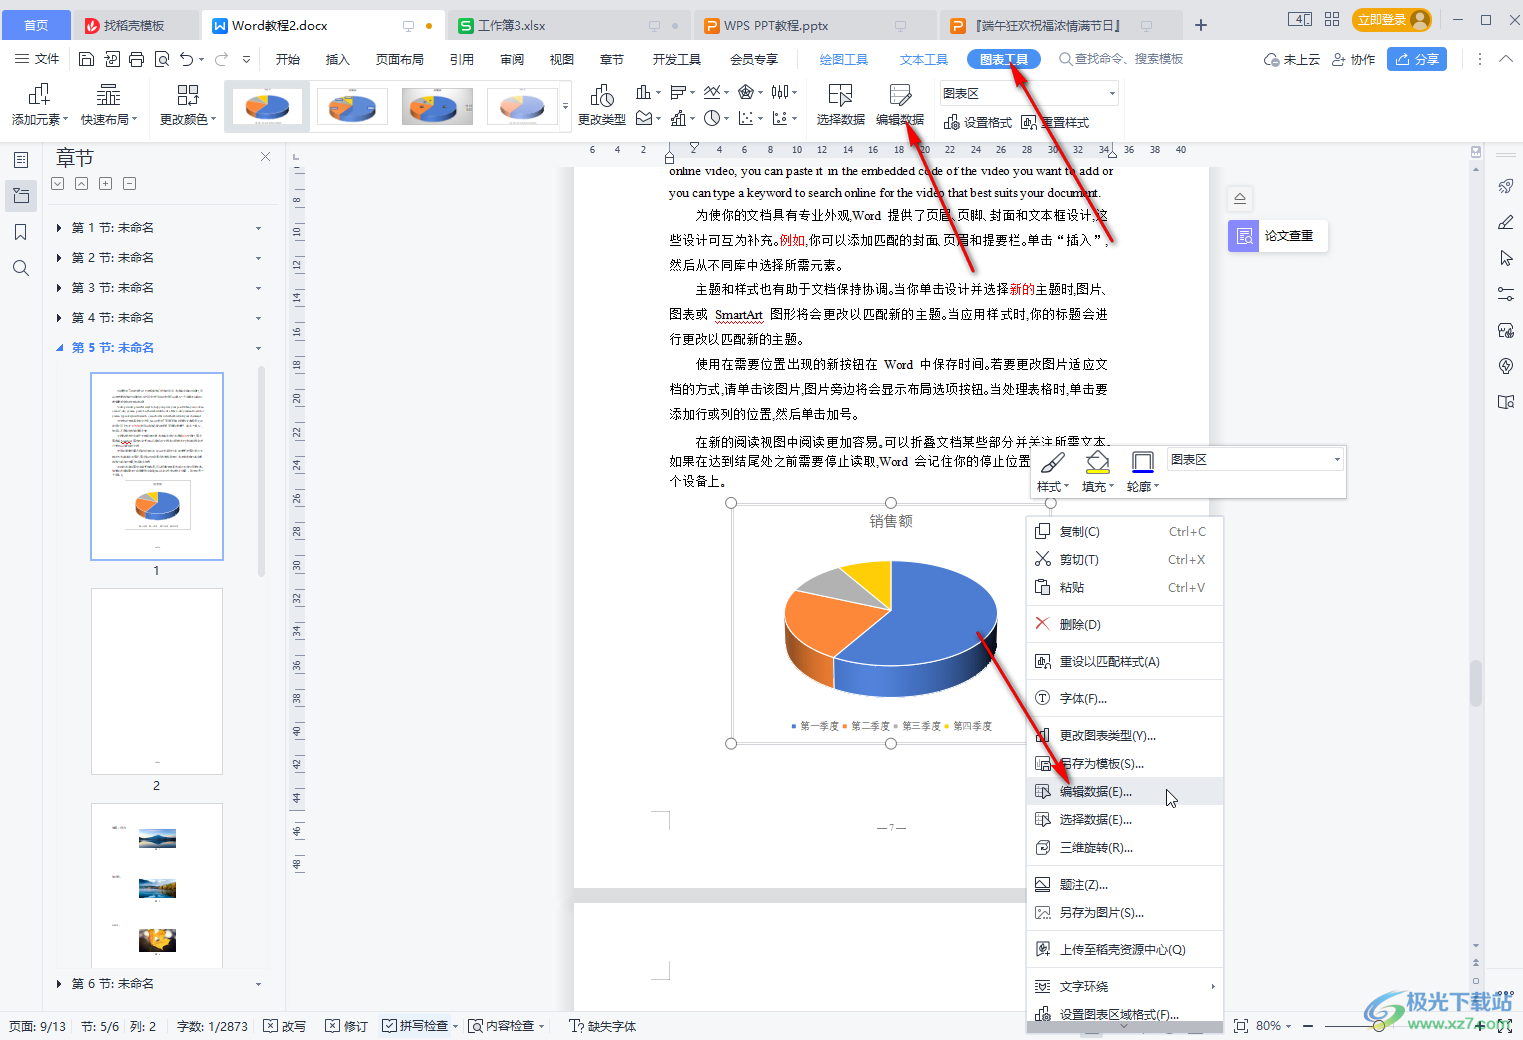Select page 1 thumbnail in chapter panel
The height and width of the screenshot is (1040, 1523).
coord(157,466)
